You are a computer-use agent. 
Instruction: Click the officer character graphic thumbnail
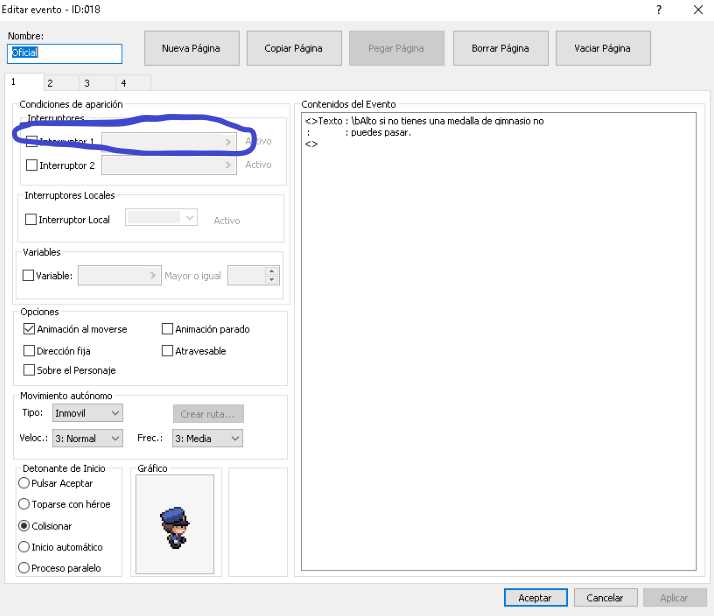coord(174,524)
